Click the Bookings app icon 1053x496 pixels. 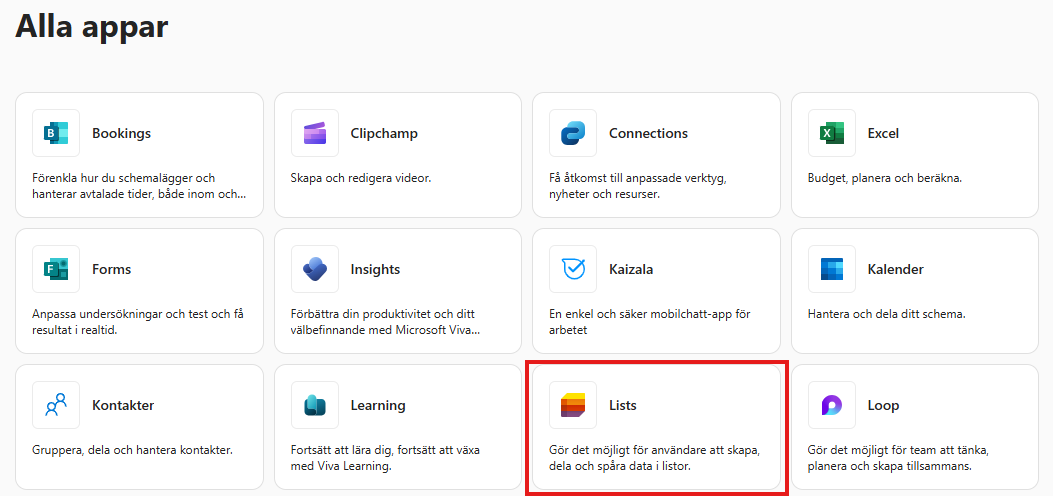pos(56,133)
